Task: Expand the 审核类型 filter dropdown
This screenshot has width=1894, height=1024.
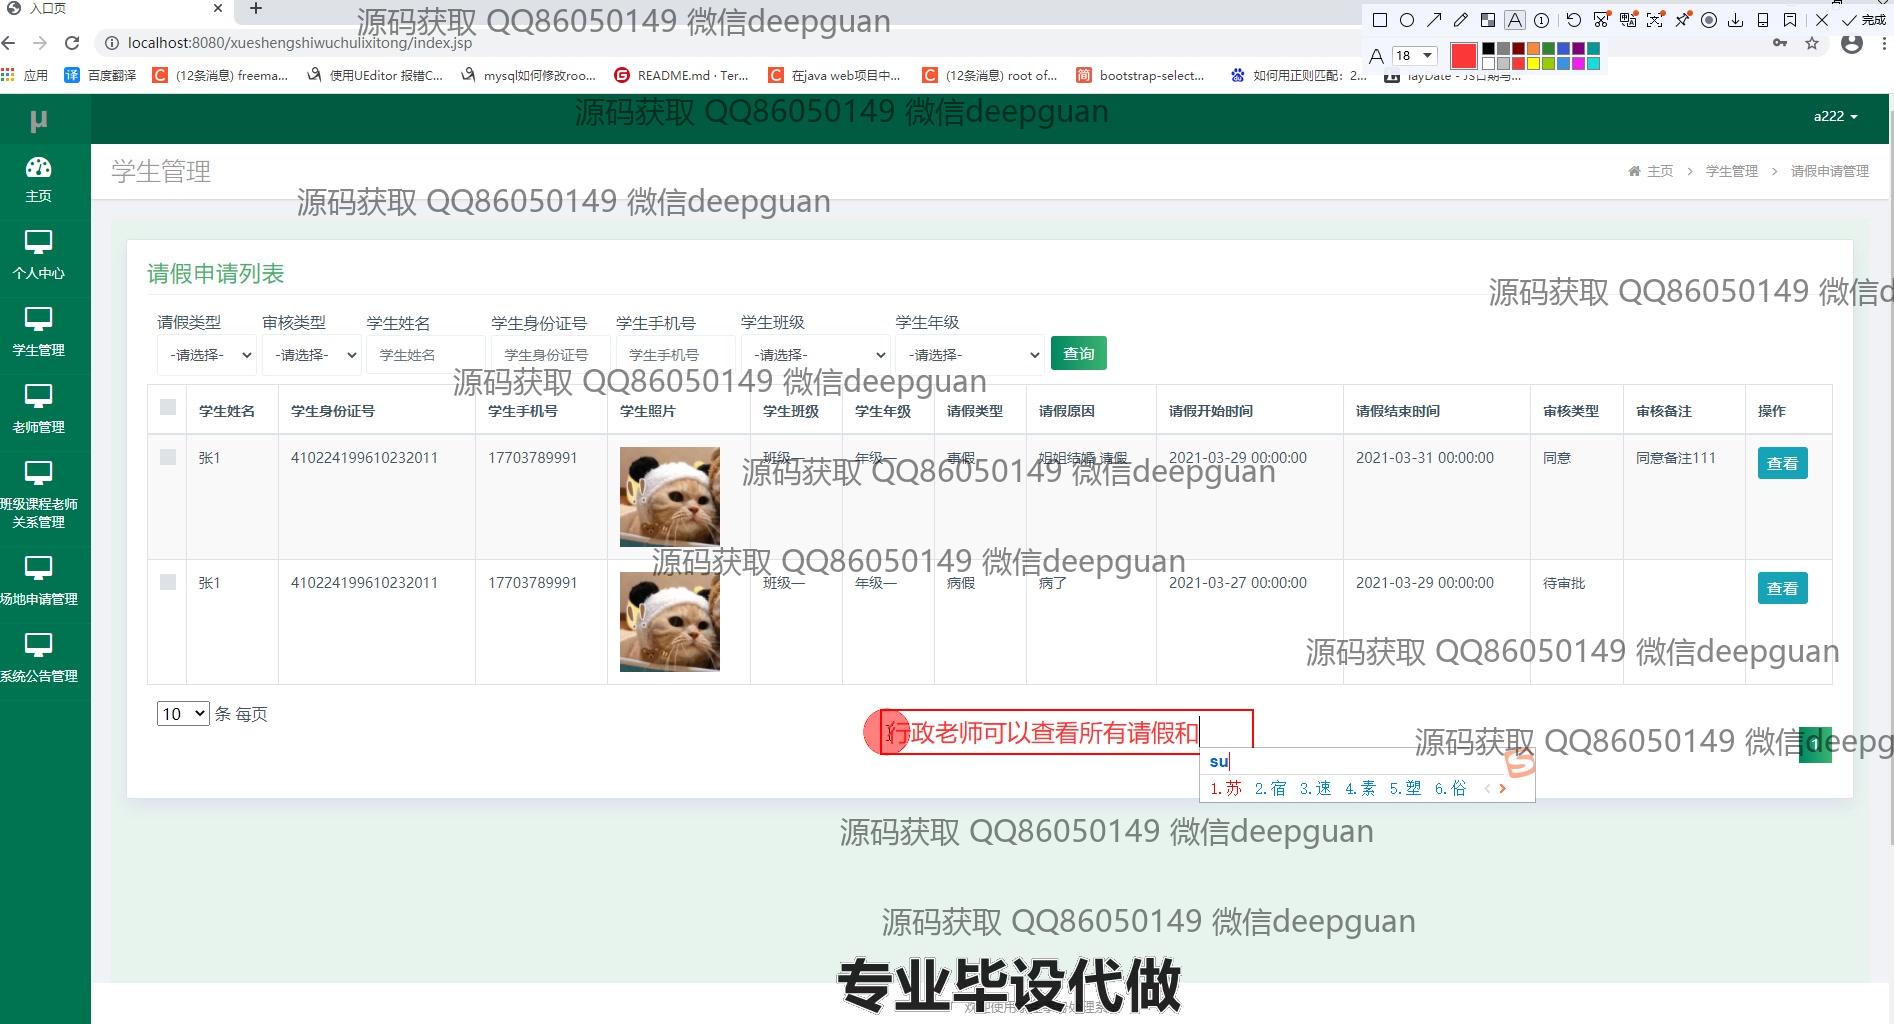Action: pyautogui.click(x=311, y=355)
